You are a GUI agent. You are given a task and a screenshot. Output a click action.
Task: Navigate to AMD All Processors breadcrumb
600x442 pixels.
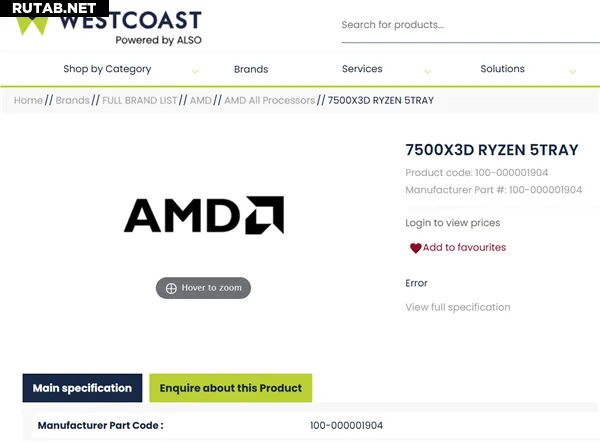click(269, 100)
